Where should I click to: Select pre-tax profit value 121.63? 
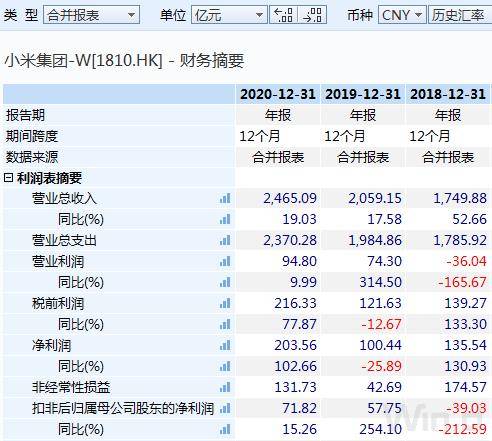(x=380, y=303)
